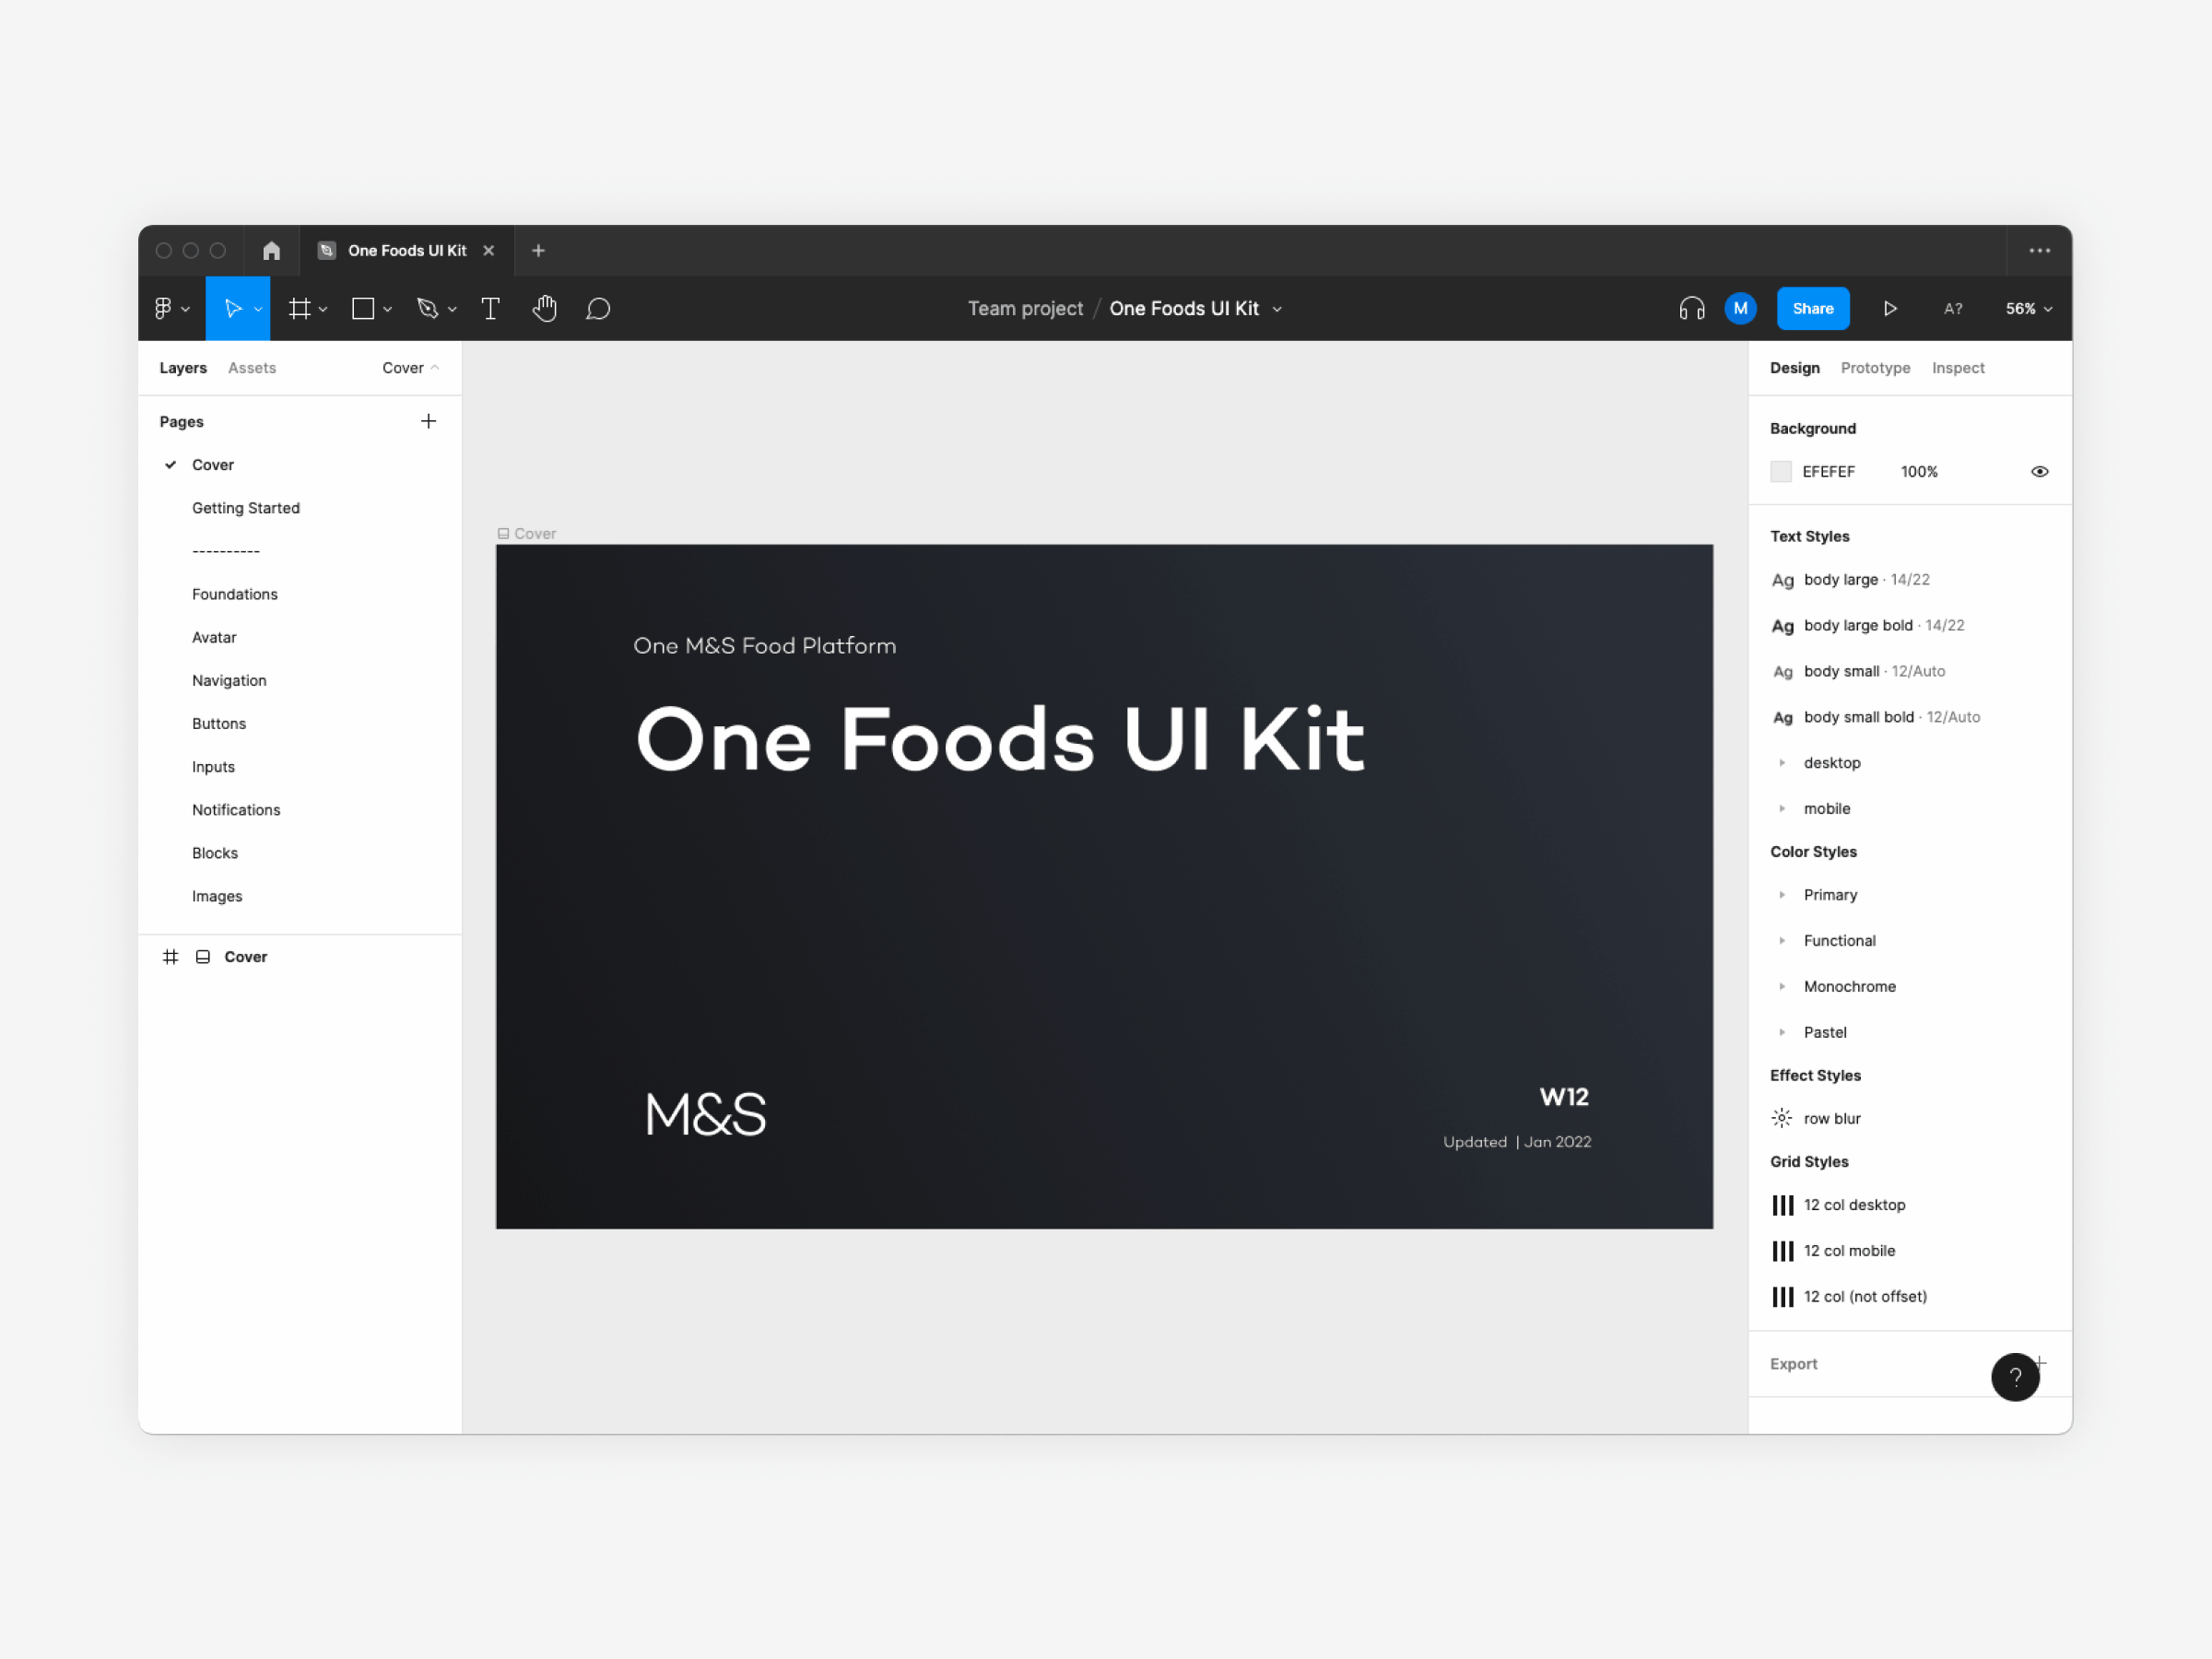2212x1659 pixels.
Task: Click the Share button
Action: click(x=1812, y=308)
